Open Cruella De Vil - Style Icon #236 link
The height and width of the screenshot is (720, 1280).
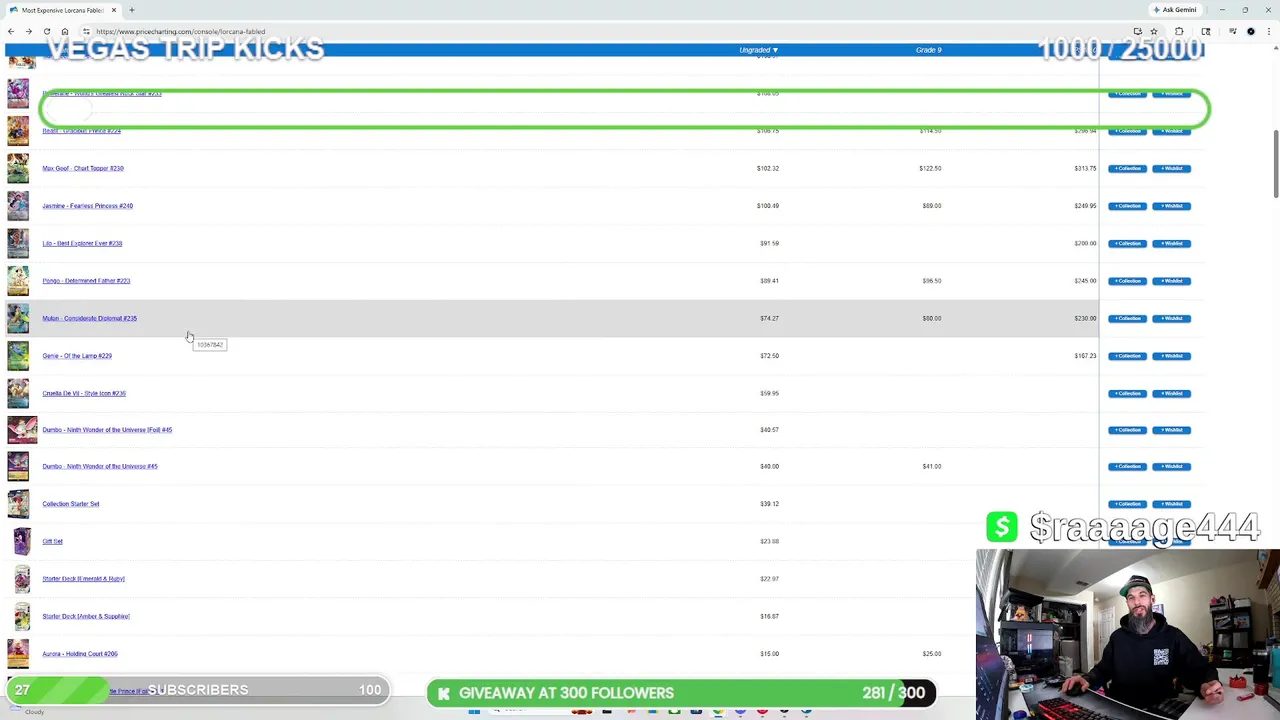pyautogui.click(x=84, y=393)
